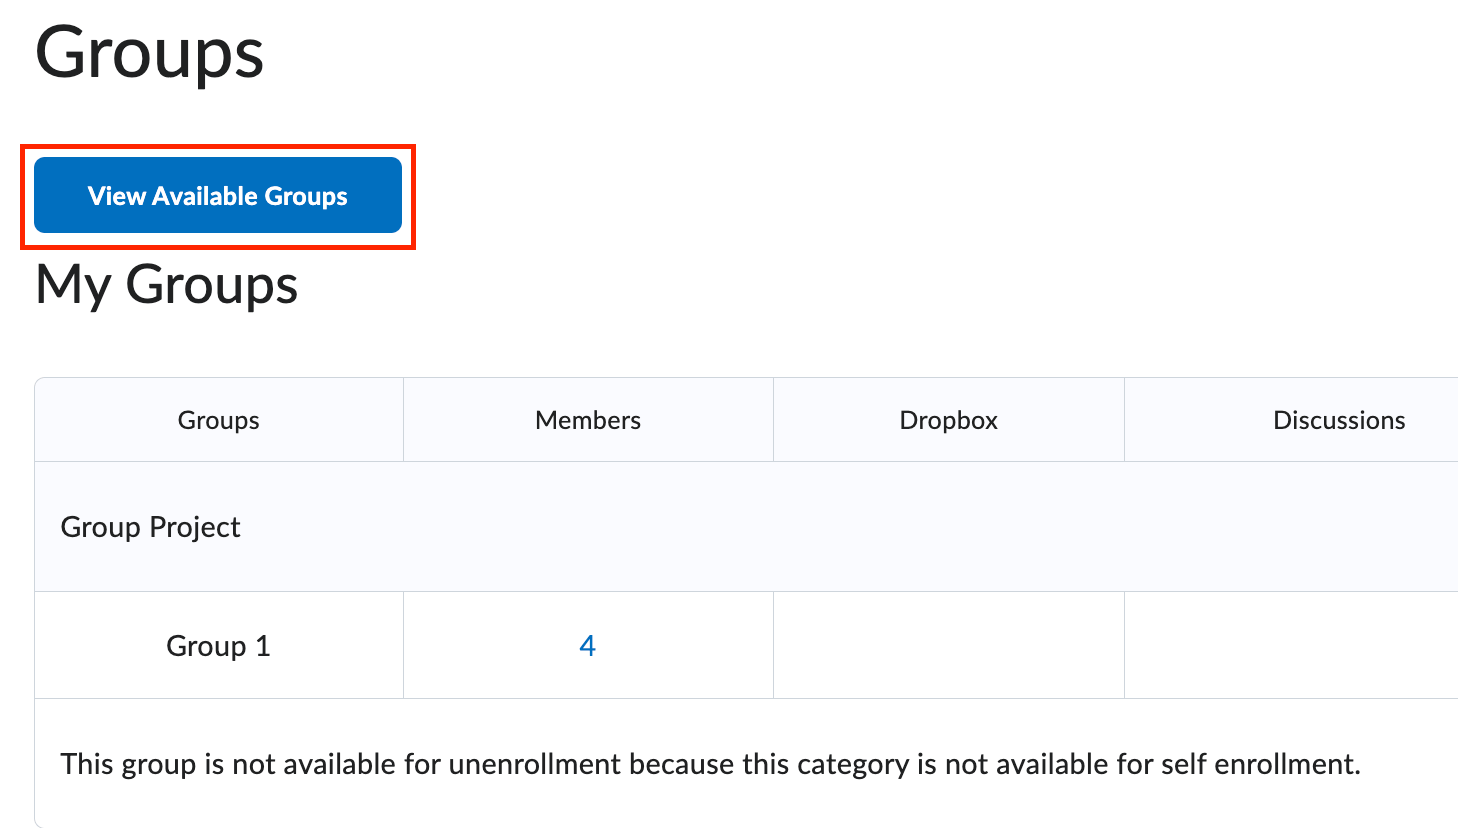Click the My Groups section heading

(167, 285)
